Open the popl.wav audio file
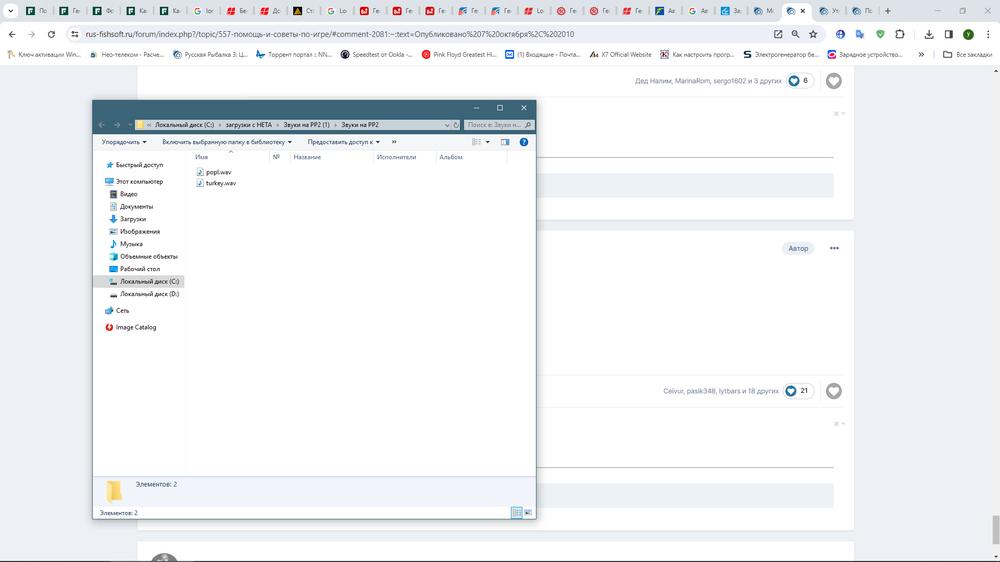Screen dimensions: 1000x562 pos(218,172)
